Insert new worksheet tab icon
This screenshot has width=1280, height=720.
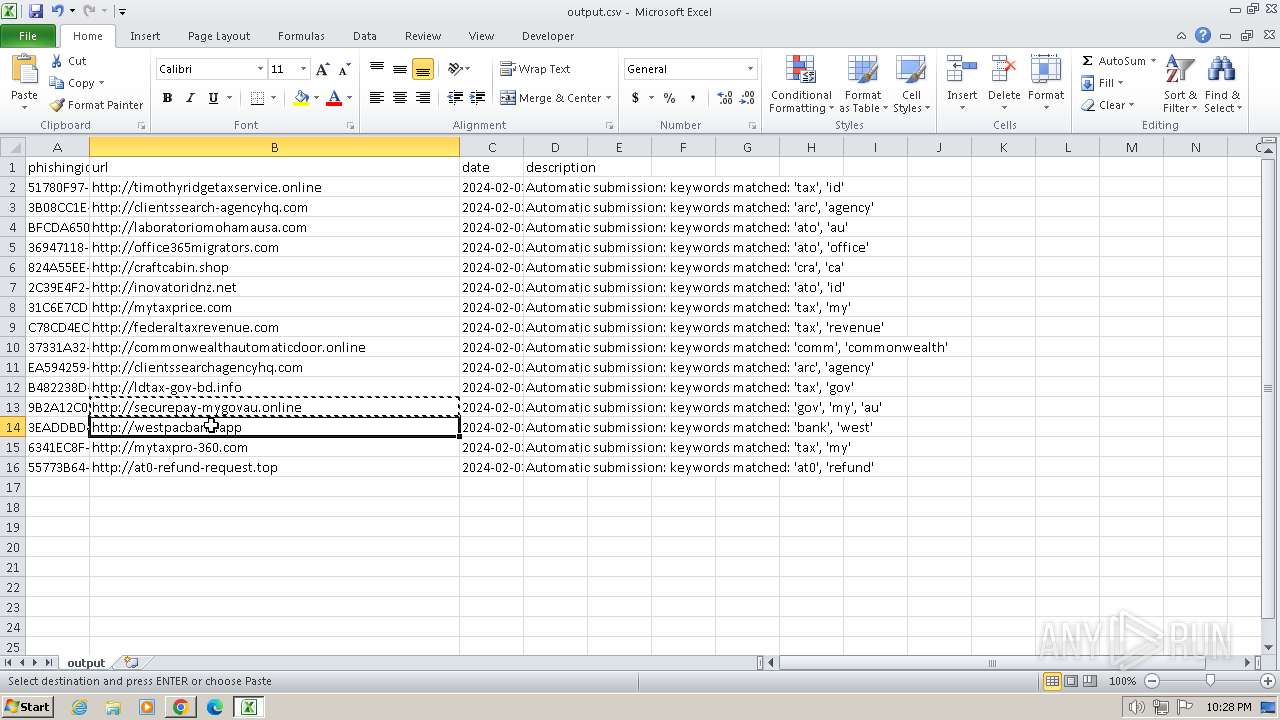(131, 663)
